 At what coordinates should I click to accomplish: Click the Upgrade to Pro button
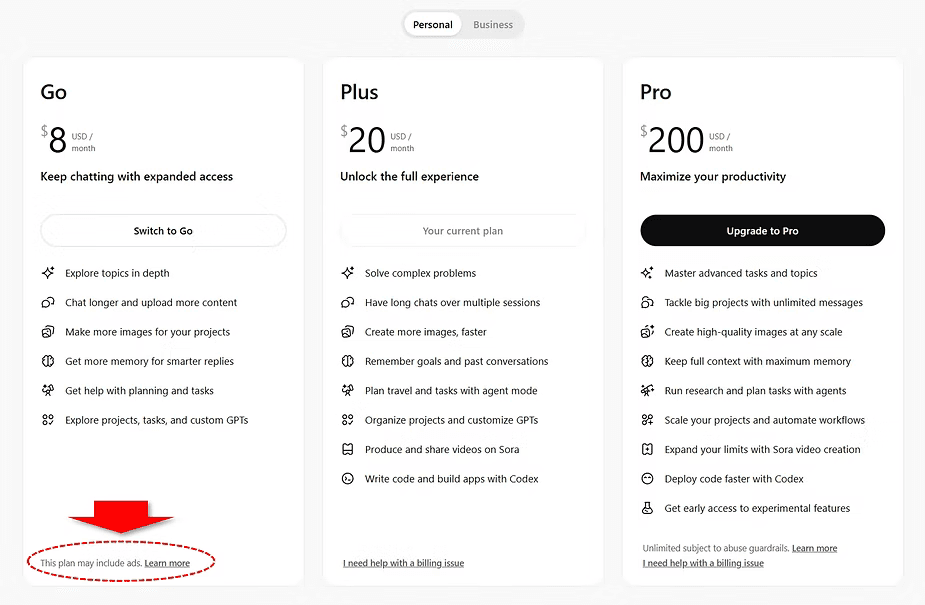[762, 231]
